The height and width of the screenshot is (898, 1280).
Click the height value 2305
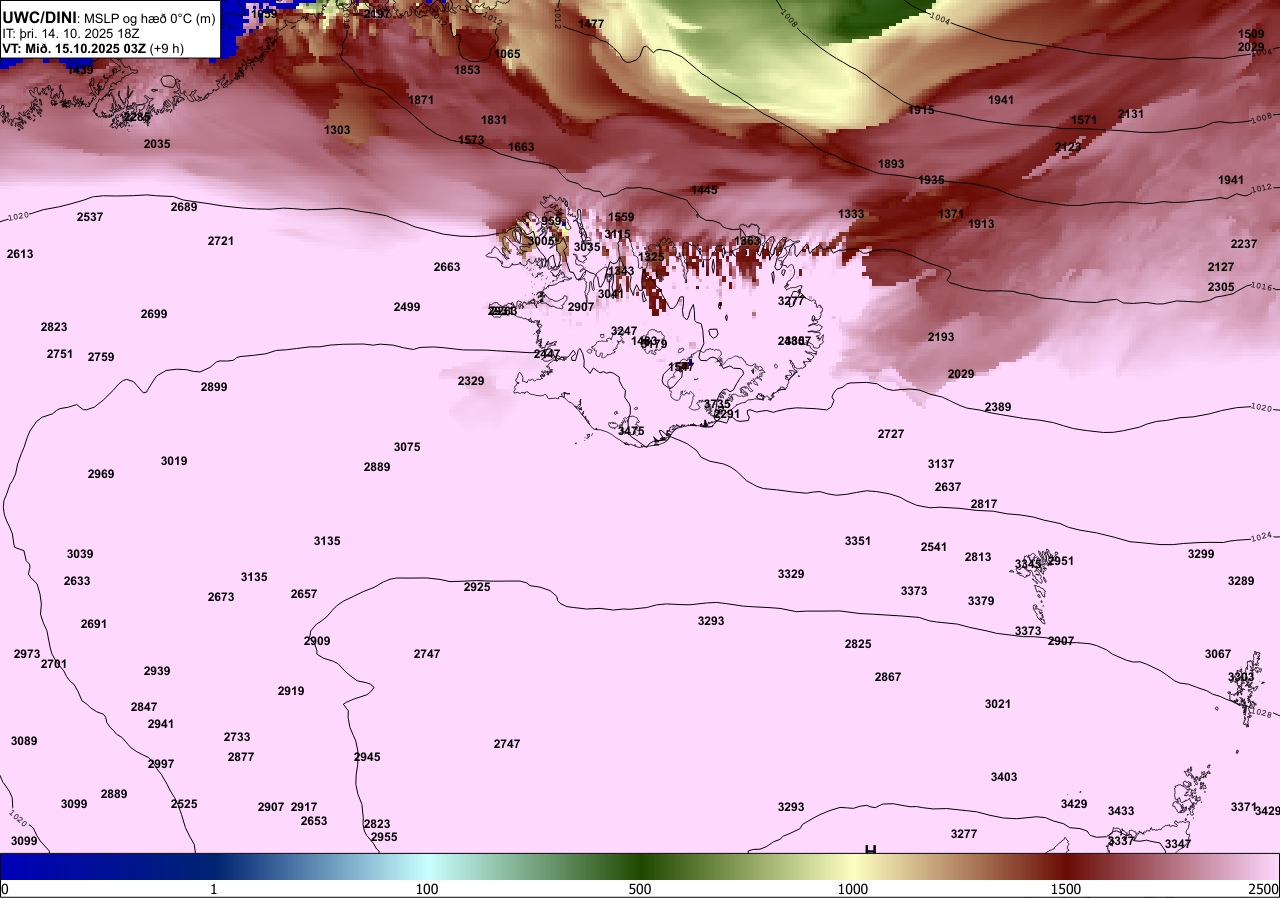click(1221, 287)
